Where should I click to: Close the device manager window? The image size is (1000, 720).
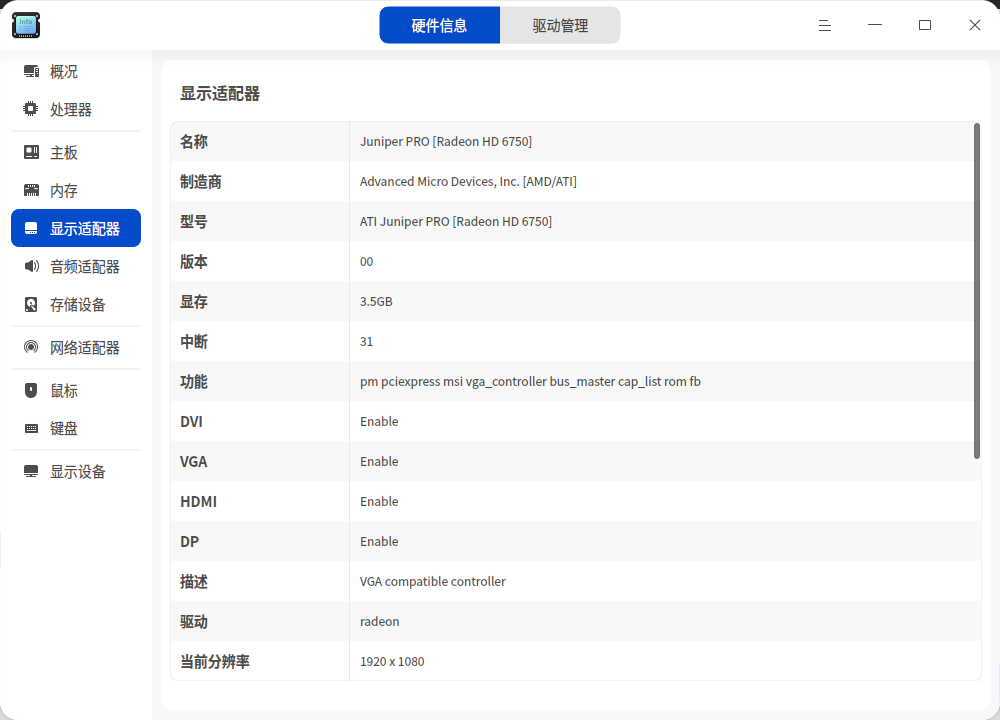point(974,26)
